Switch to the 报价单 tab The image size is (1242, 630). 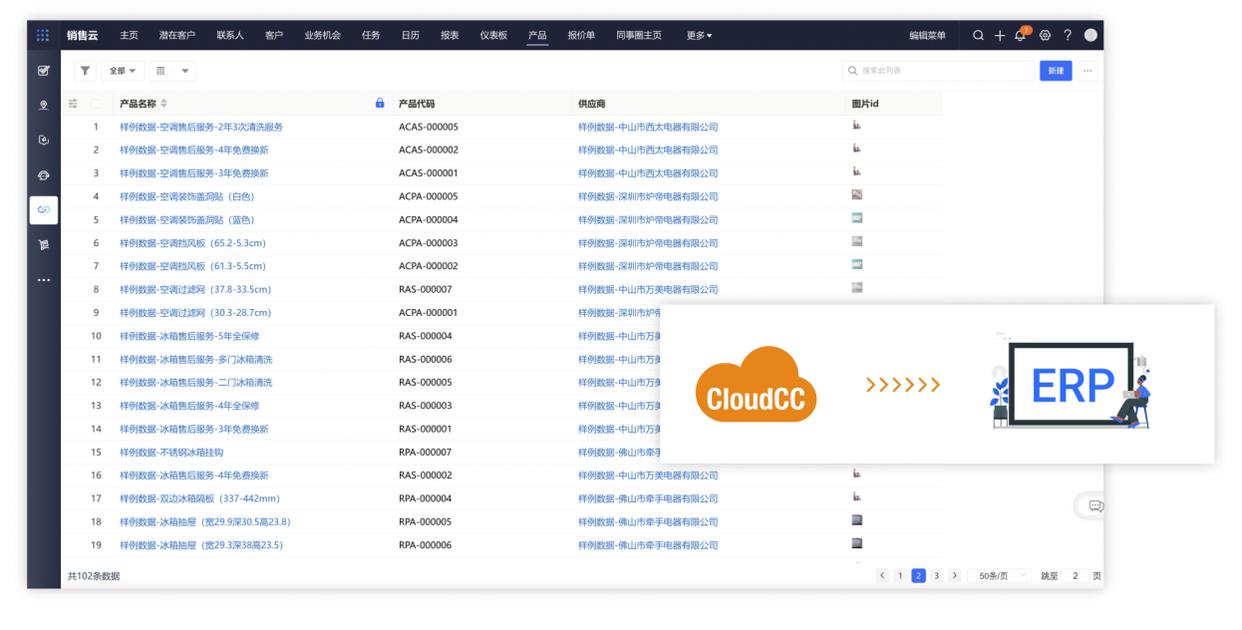581,35
